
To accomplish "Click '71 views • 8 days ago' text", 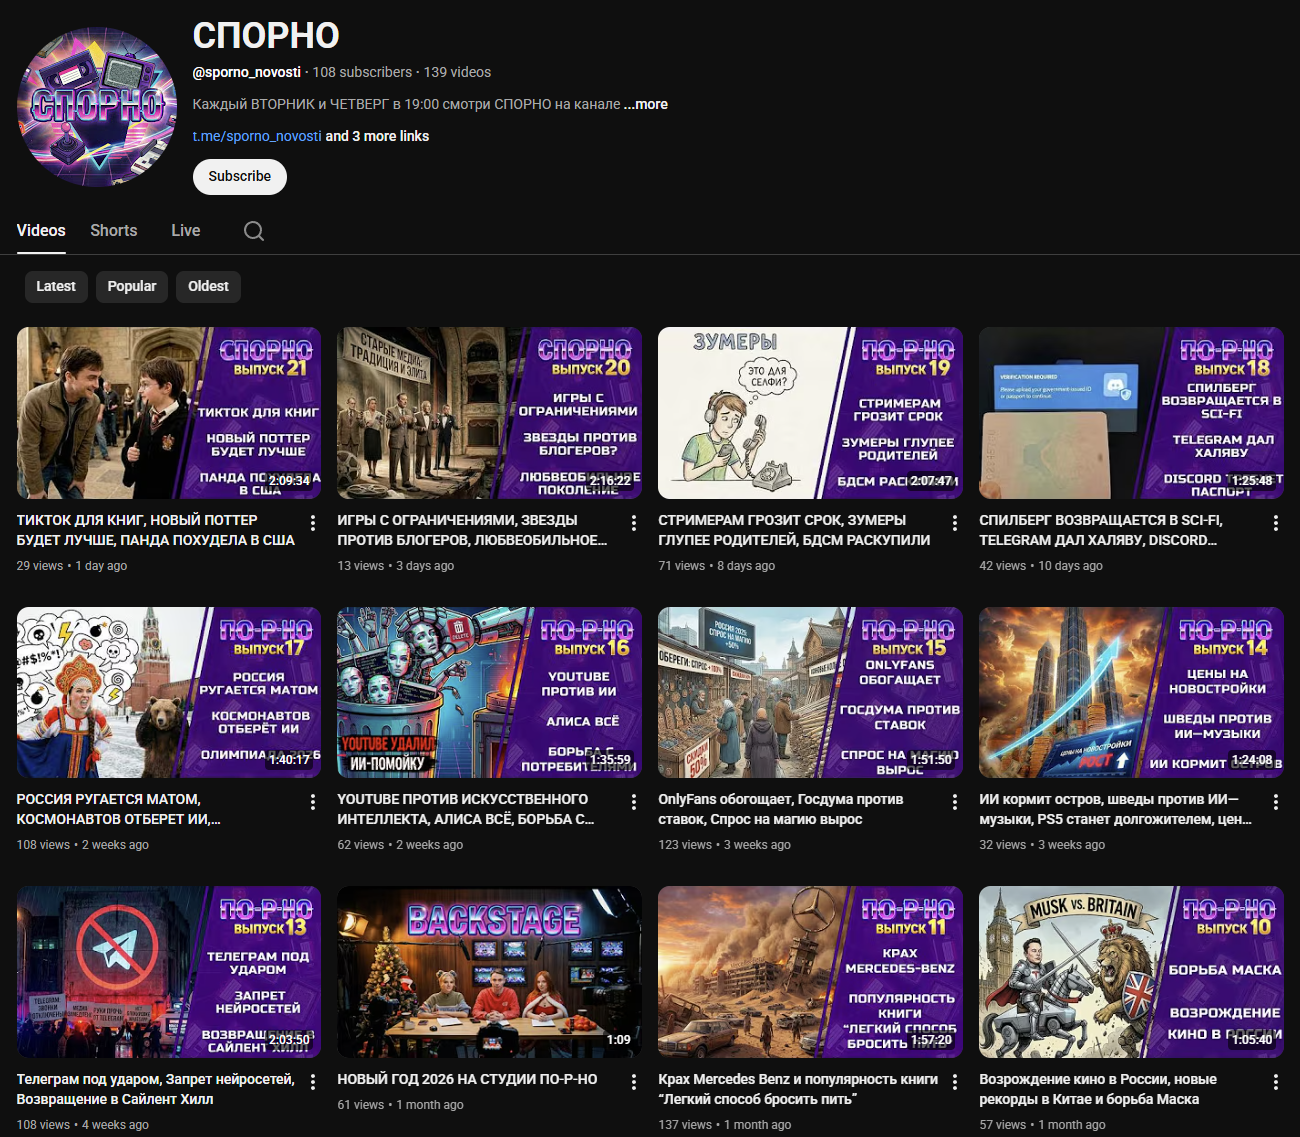I will tap(717, 566).
